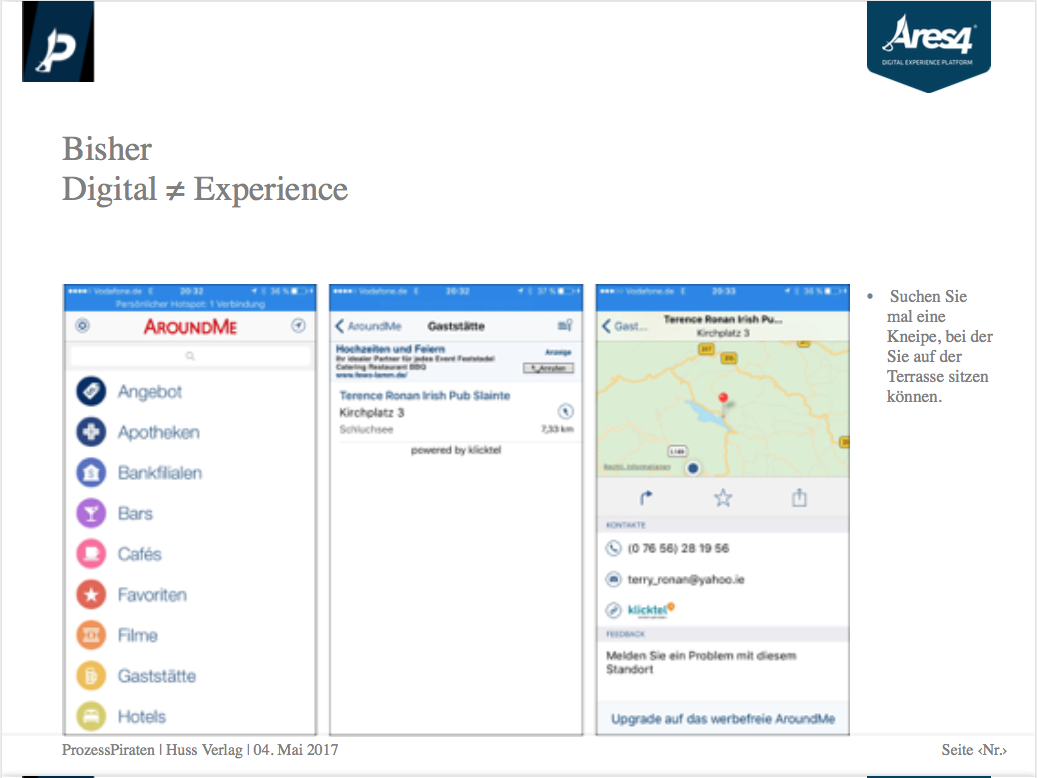Click the Seite ‹Nr.› page number text
1037x778 pixels.
click(974, 750)
